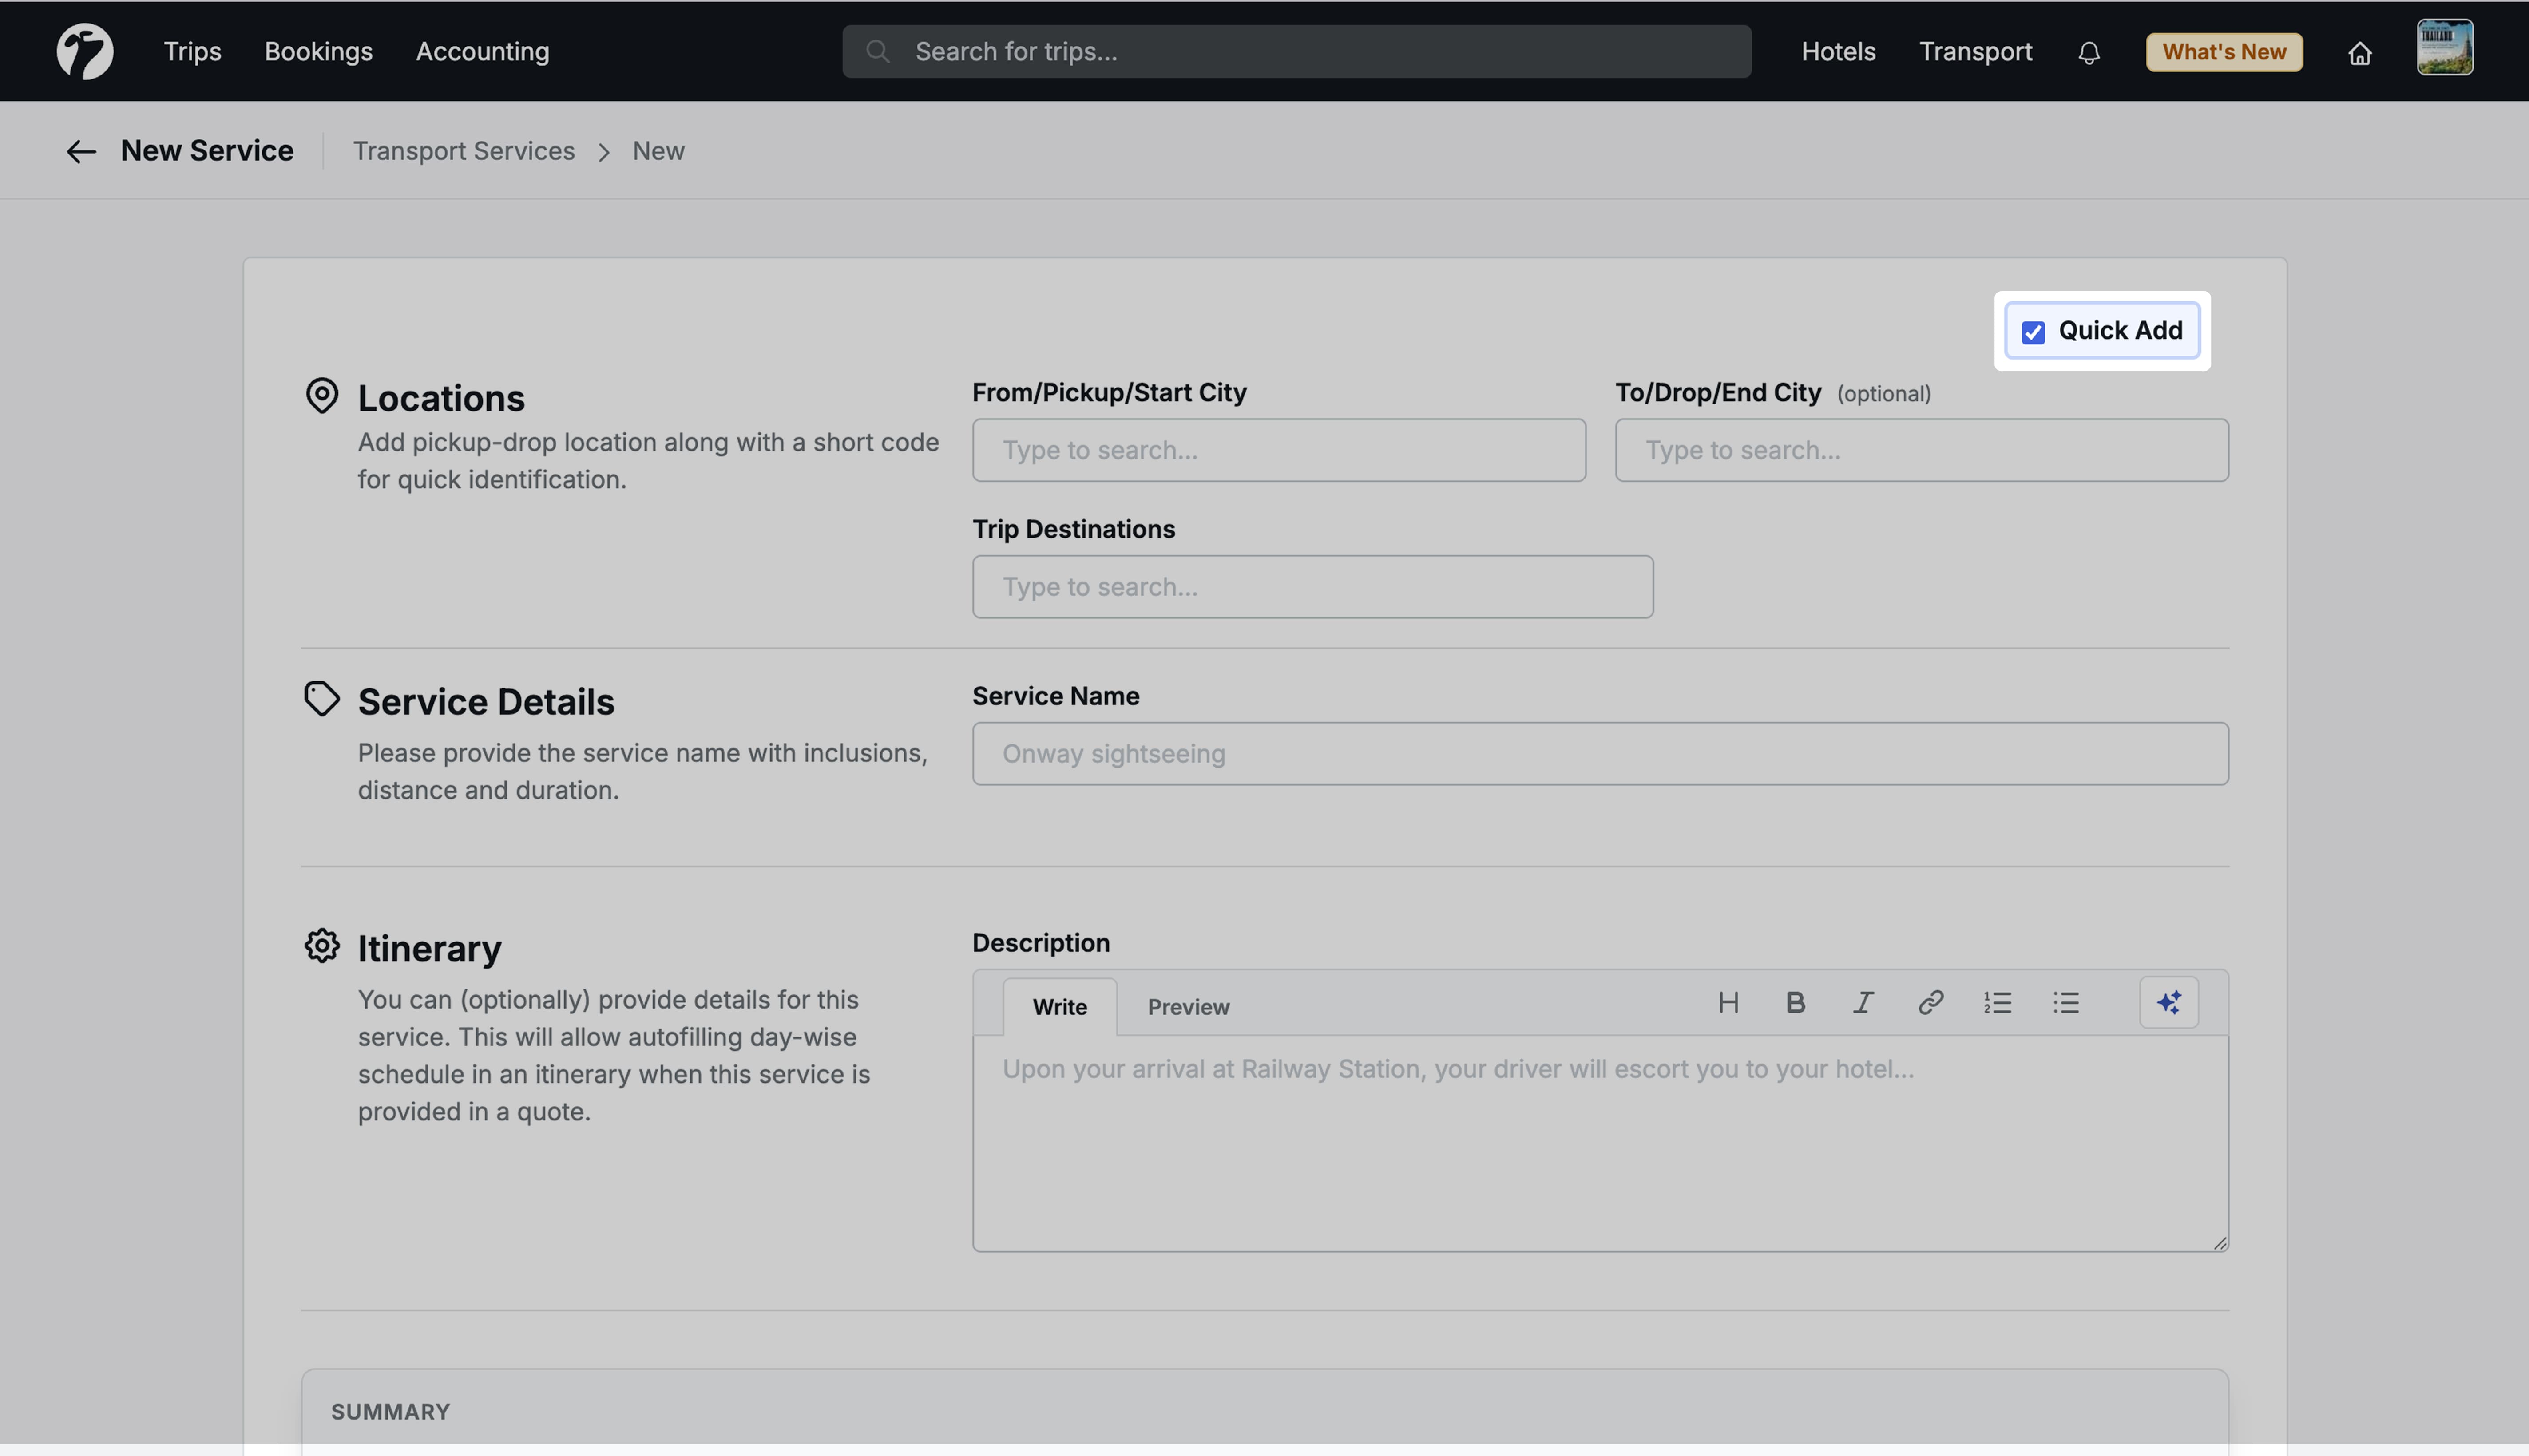Open Trip Destinations search dropdown
The image size is (2529, 1456).
[x=1312, y=587]
